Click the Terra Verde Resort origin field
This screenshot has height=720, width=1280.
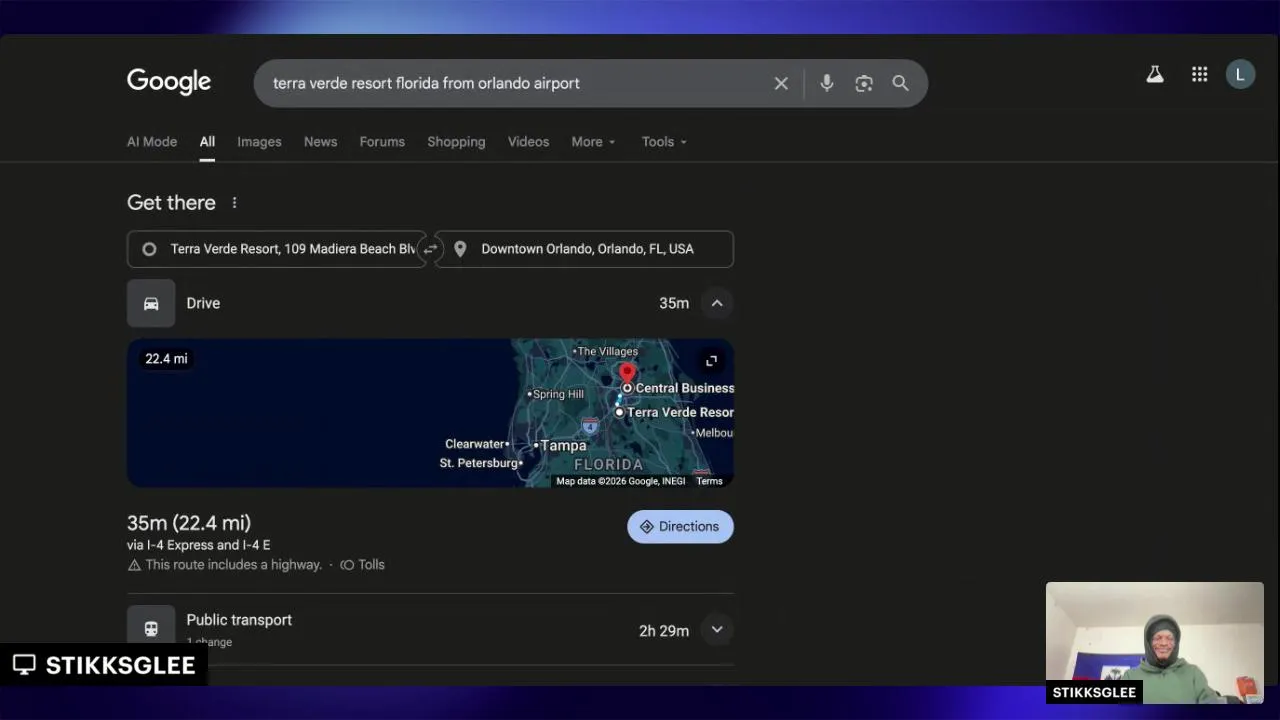(x=276, y=249)
